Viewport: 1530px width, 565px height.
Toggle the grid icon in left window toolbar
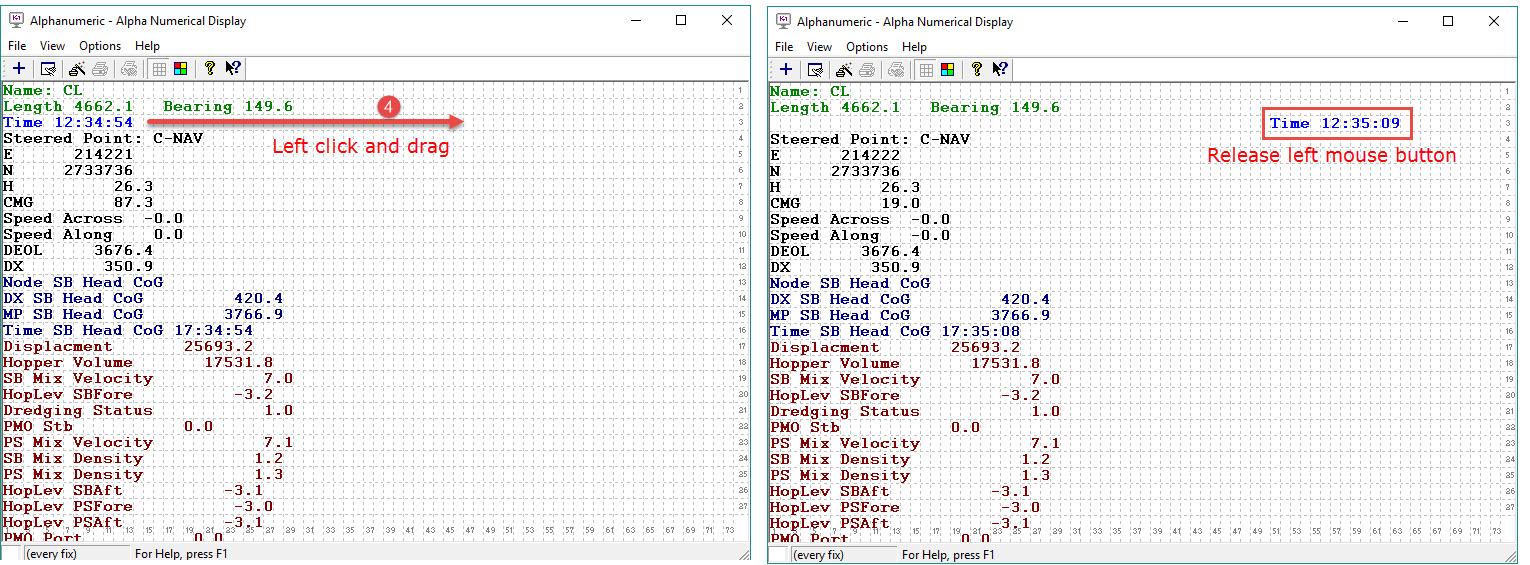(x=159, y=69)
